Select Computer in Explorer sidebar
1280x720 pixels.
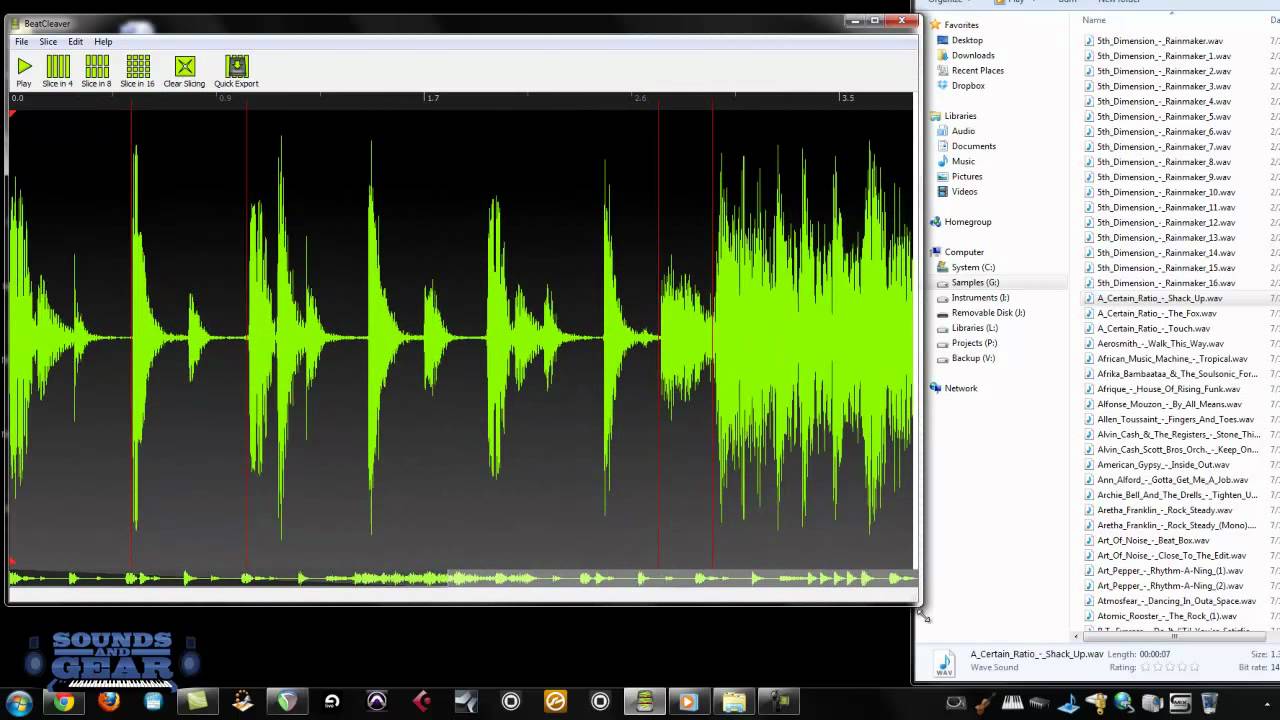(964, 252)
